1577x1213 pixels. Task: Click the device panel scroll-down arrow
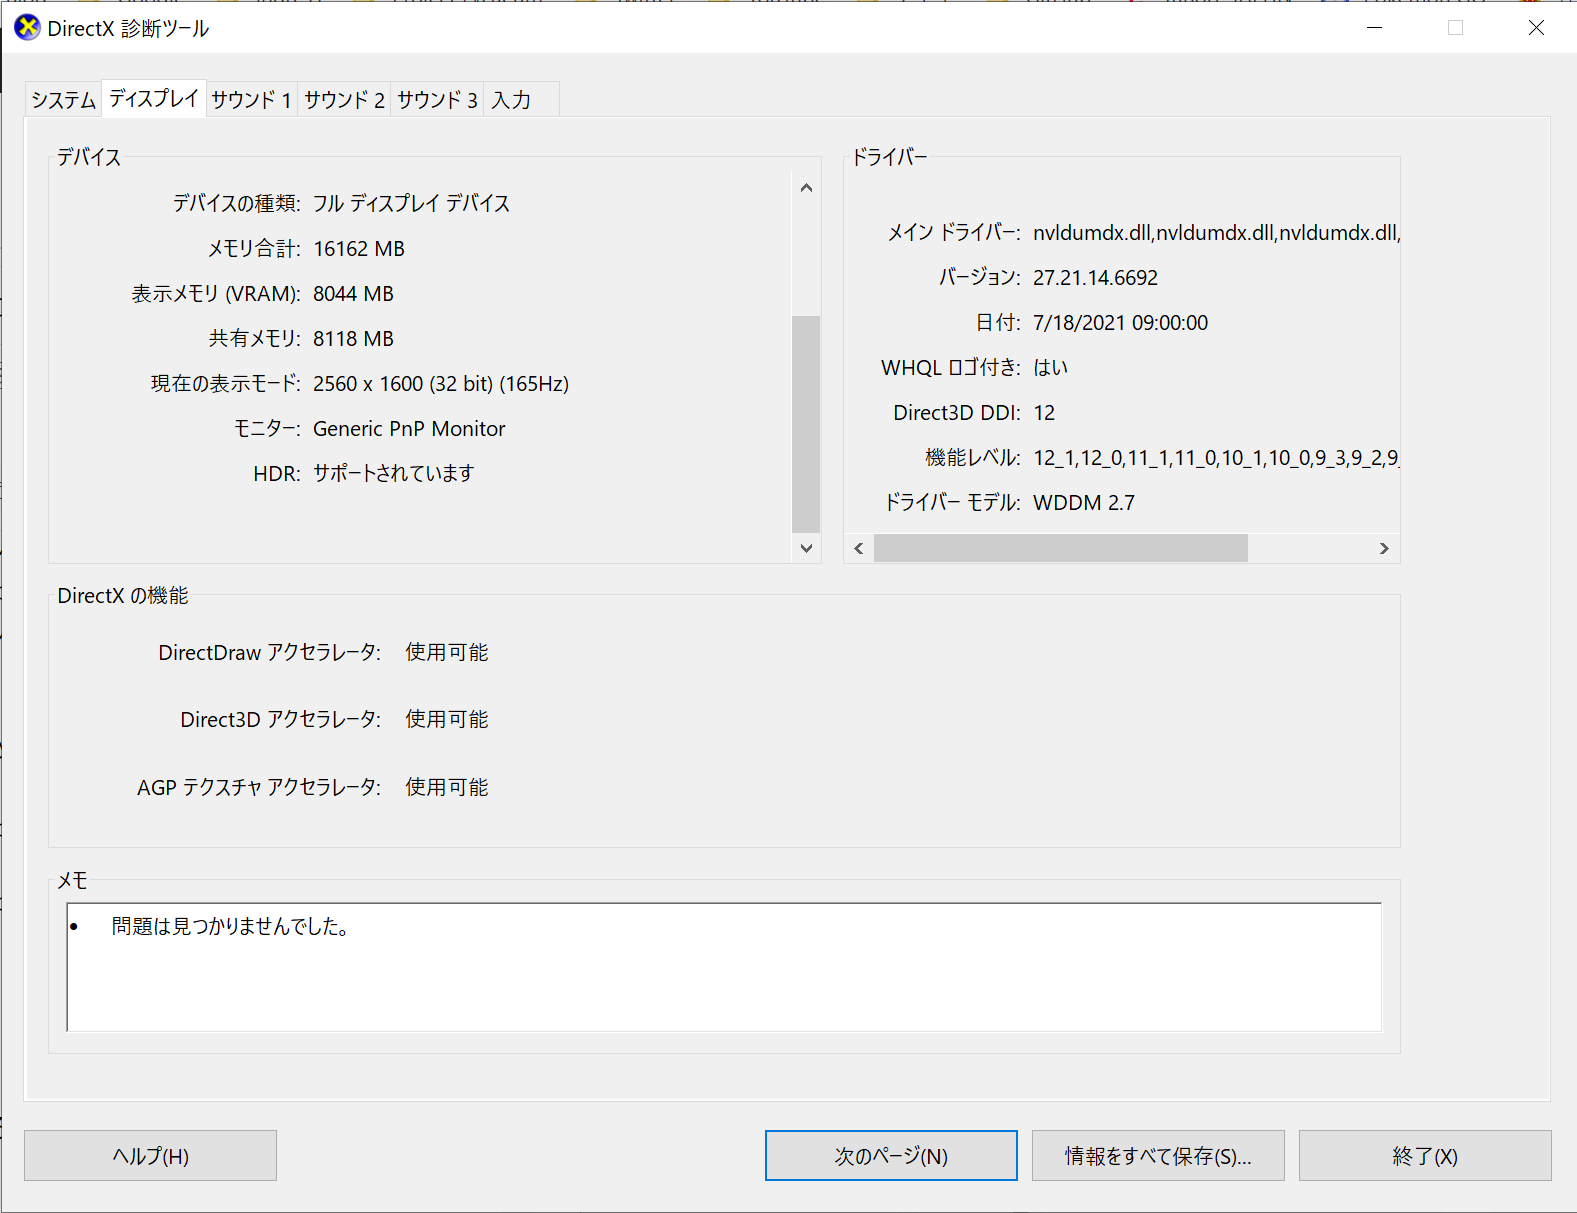(806, 548)
